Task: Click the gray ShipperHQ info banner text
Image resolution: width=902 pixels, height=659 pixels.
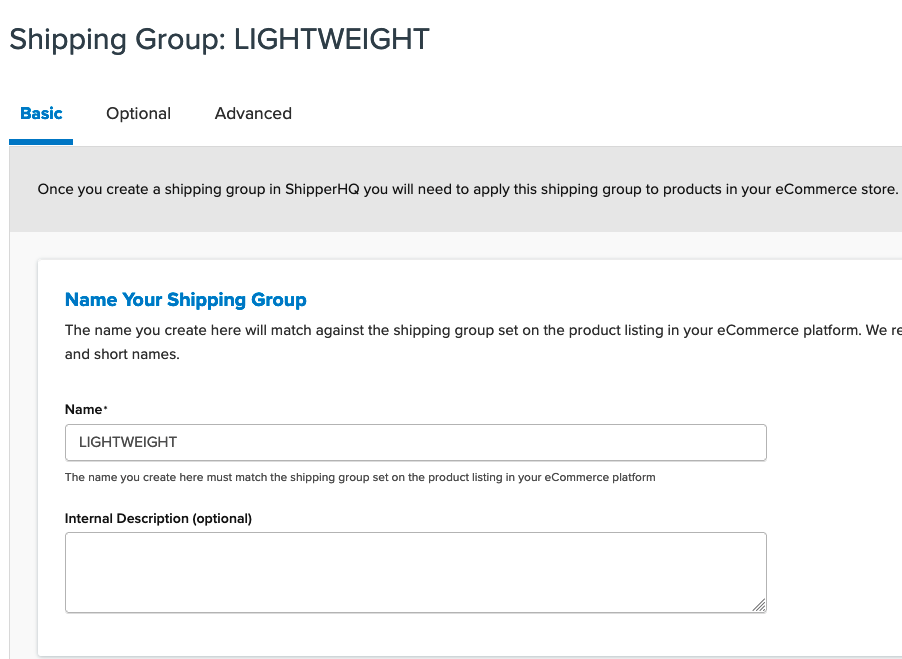Action: (x=467, y=189)
